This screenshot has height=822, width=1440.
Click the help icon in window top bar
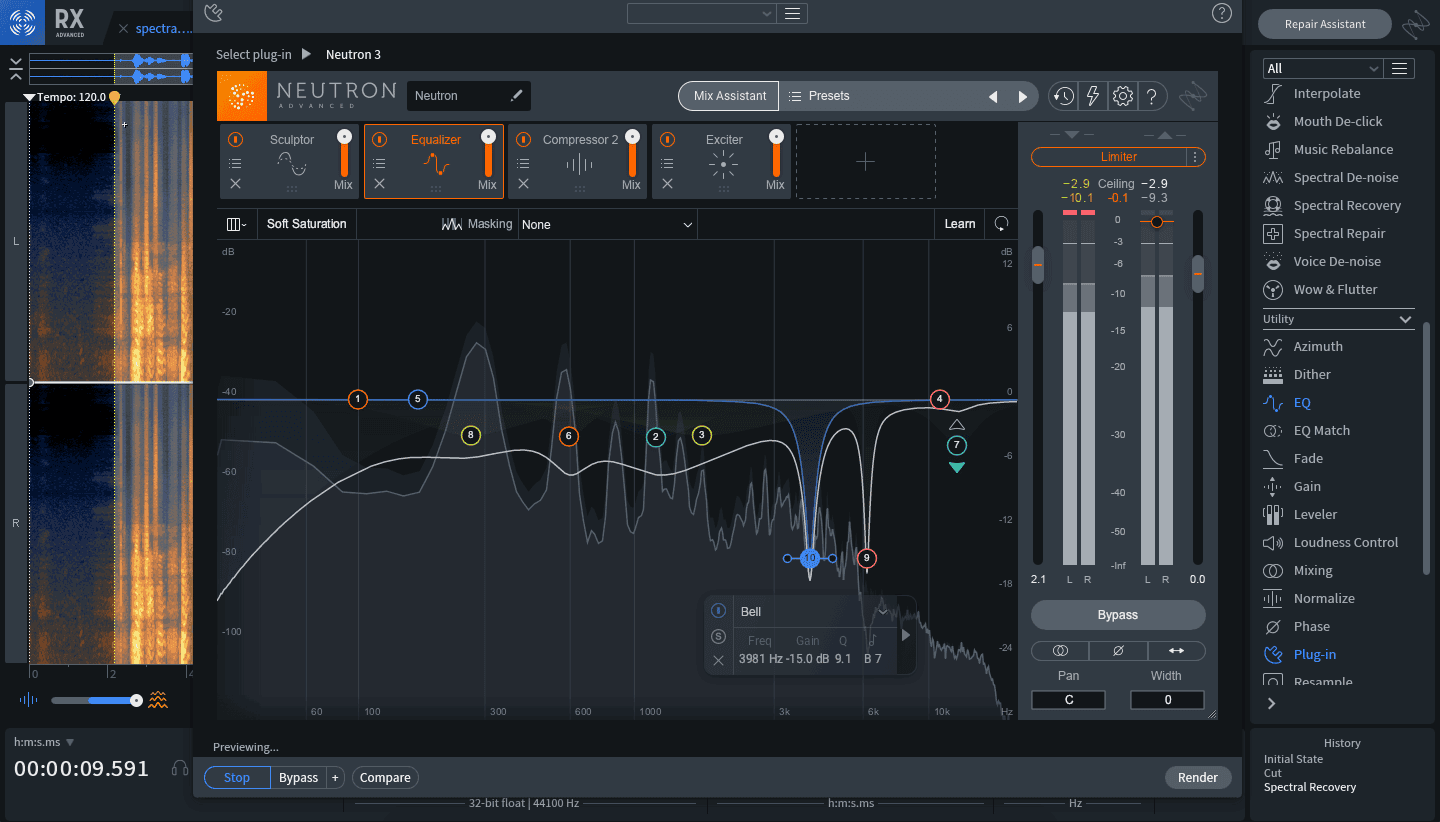pyautogui.click(x=1221, y=13)
